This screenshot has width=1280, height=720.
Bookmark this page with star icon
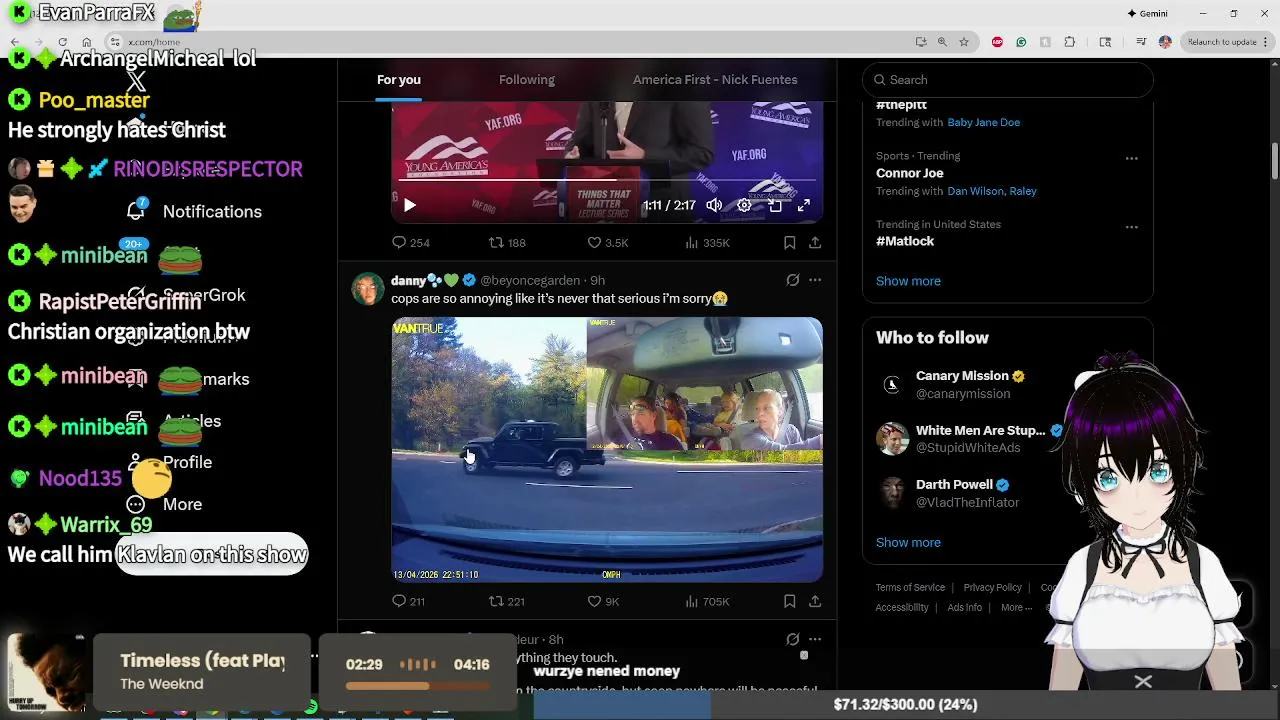(x=964, y=42)
